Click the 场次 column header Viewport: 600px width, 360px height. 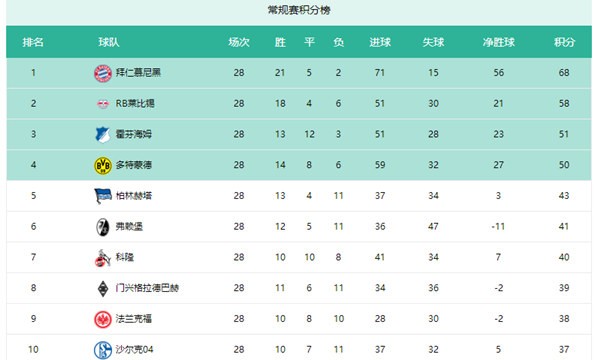(239, 42)
